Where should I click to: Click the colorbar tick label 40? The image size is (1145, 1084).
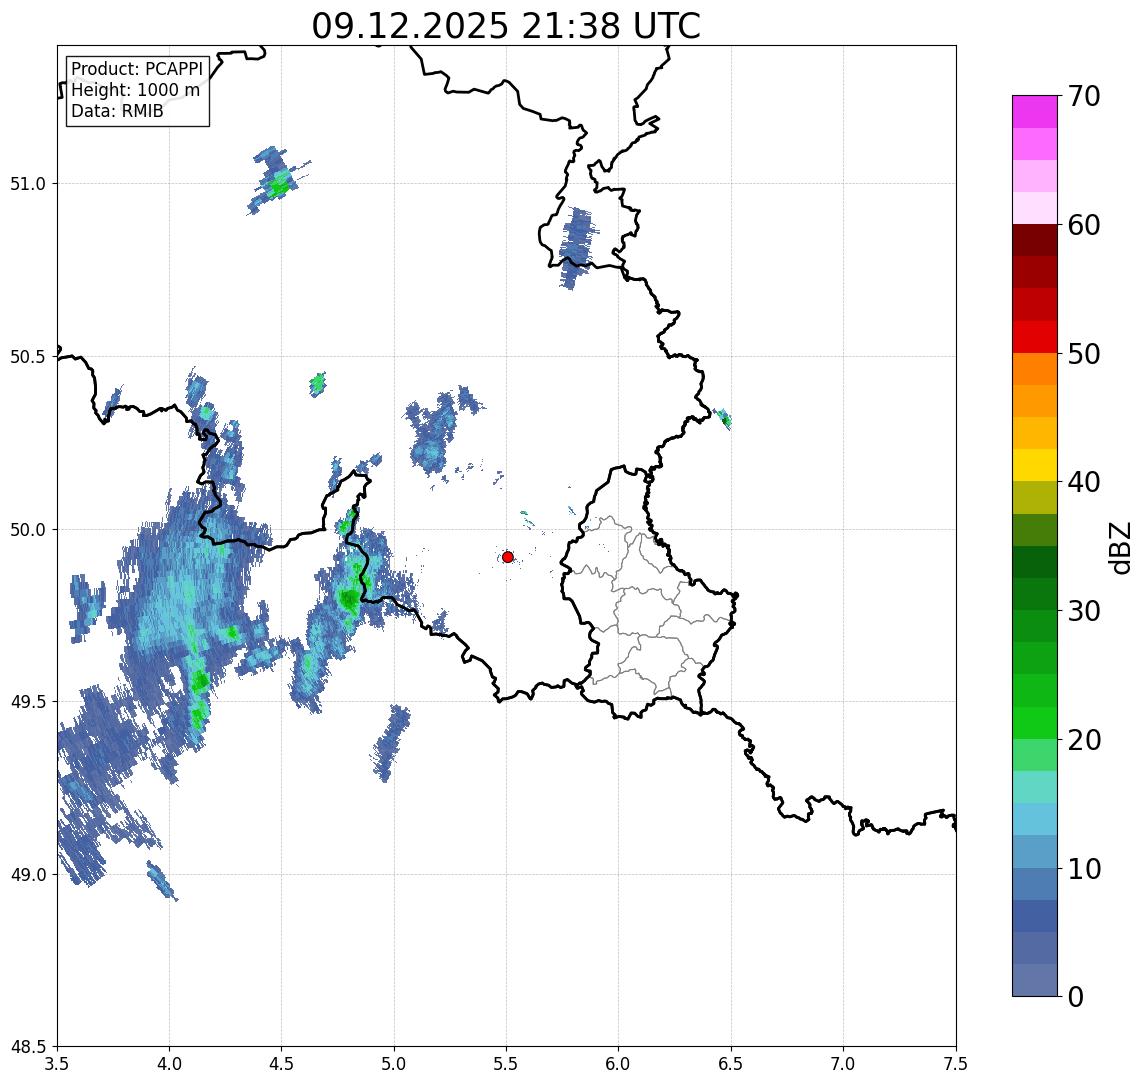tap(1084, 482)
